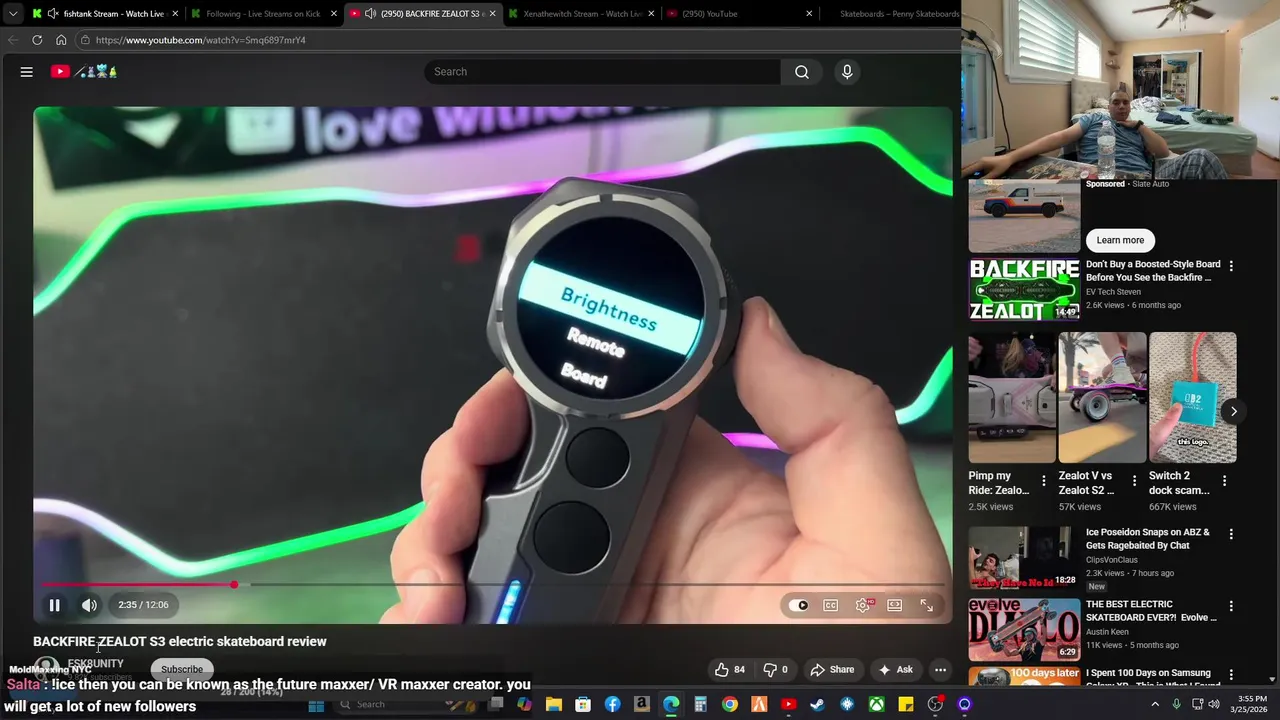Image resolution: width=1280 pixels, height=720 pixels.
Task: Open more actions under the video
Action: 940,670
